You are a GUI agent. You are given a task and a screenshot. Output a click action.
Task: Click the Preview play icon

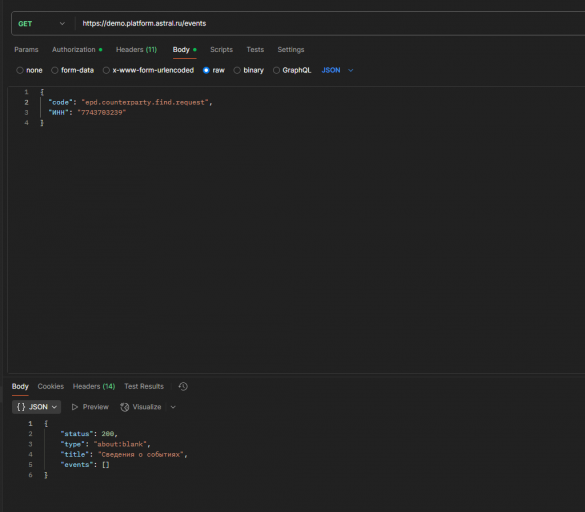pos(75,407)
